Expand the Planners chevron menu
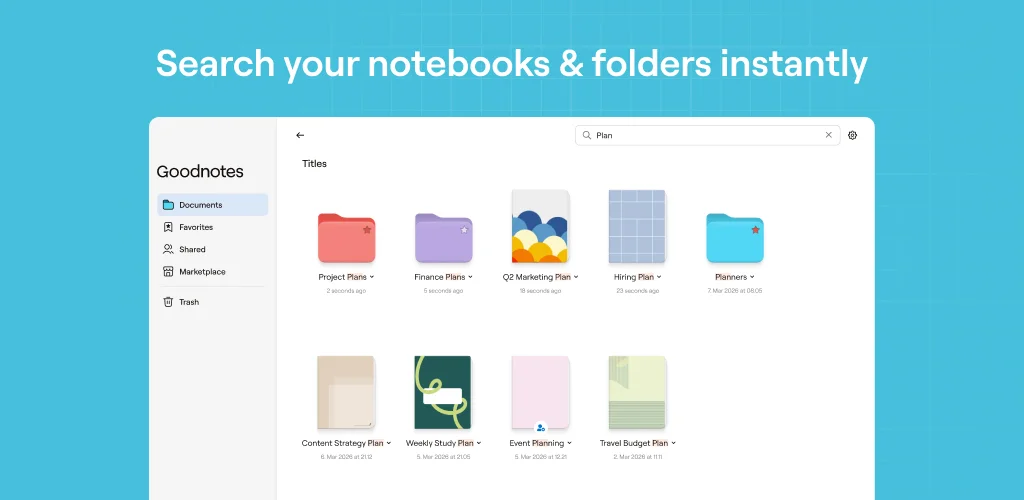 pos(752,277)
